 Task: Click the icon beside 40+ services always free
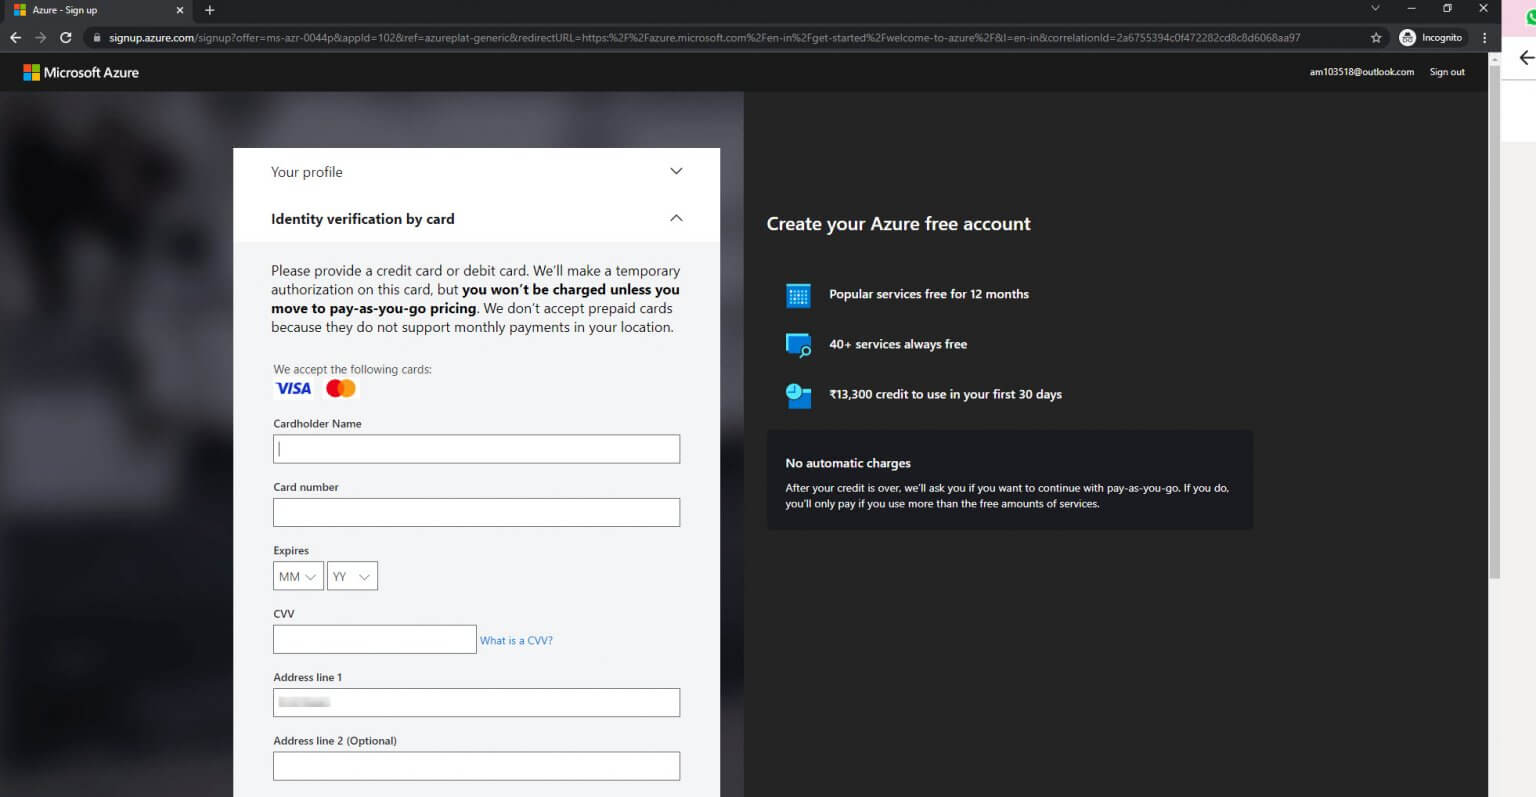pyautogui.click(x=798, y=345)
